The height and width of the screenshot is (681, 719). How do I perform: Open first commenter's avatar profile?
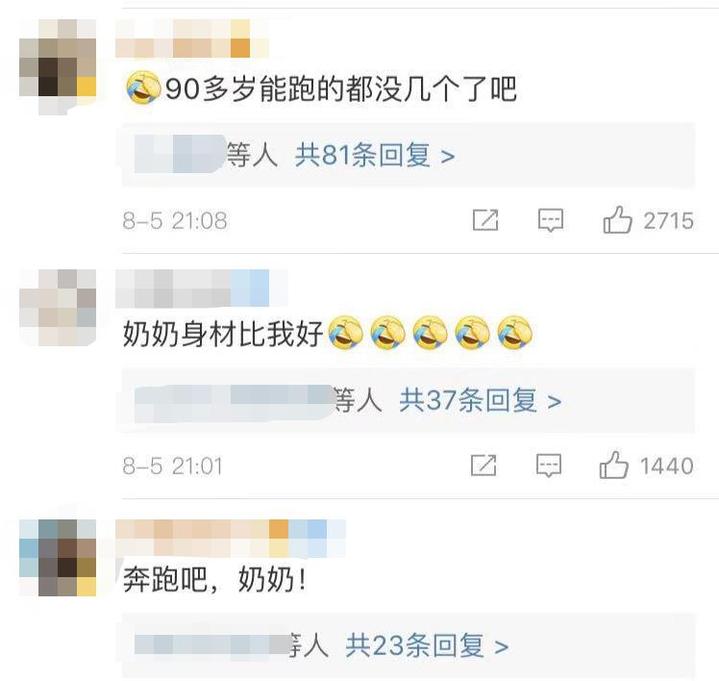(58, 67)
